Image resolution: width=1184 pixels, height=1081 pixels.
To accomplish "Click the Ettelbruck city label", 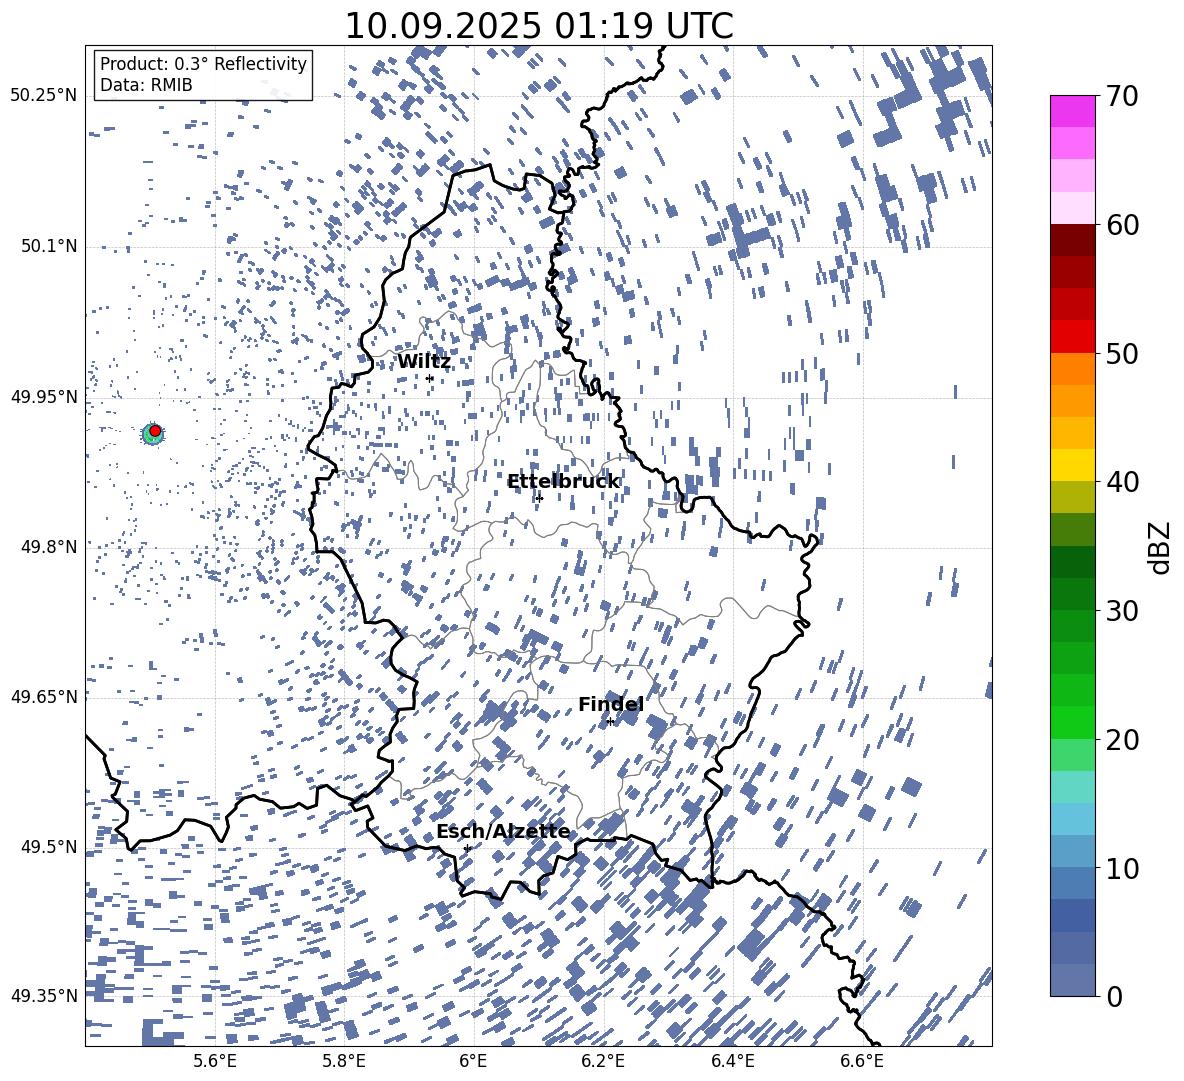I will (563, 482).
